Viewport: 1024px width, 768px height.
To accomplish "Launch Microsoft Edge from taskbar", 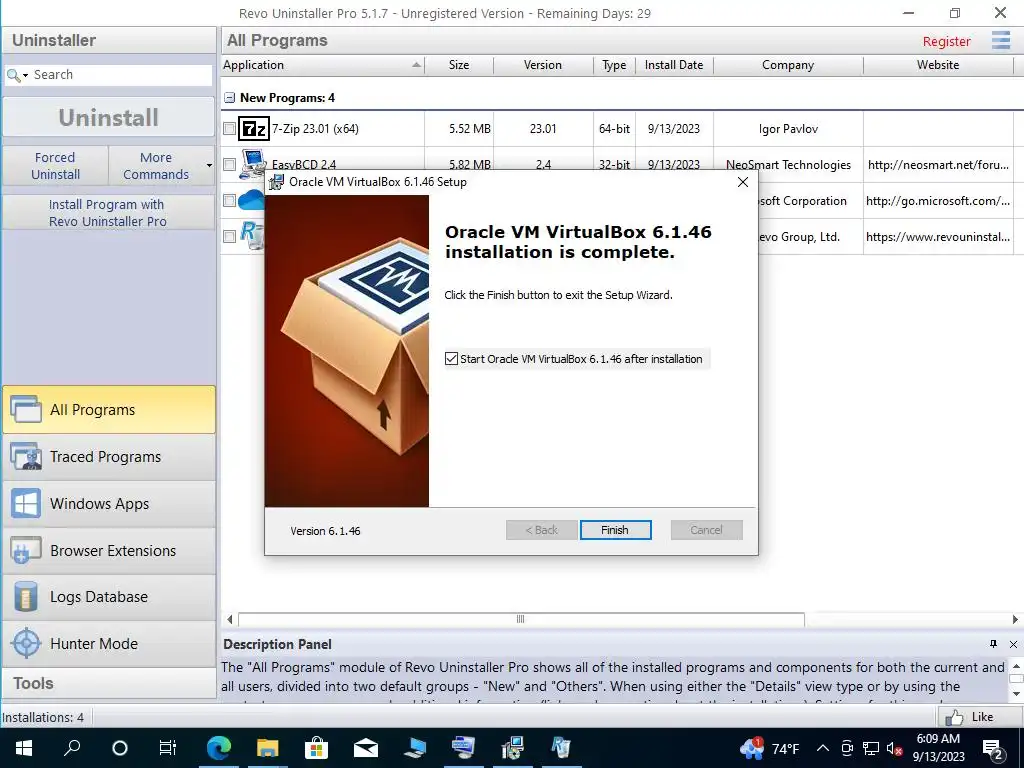I will (x=218, y=748).
